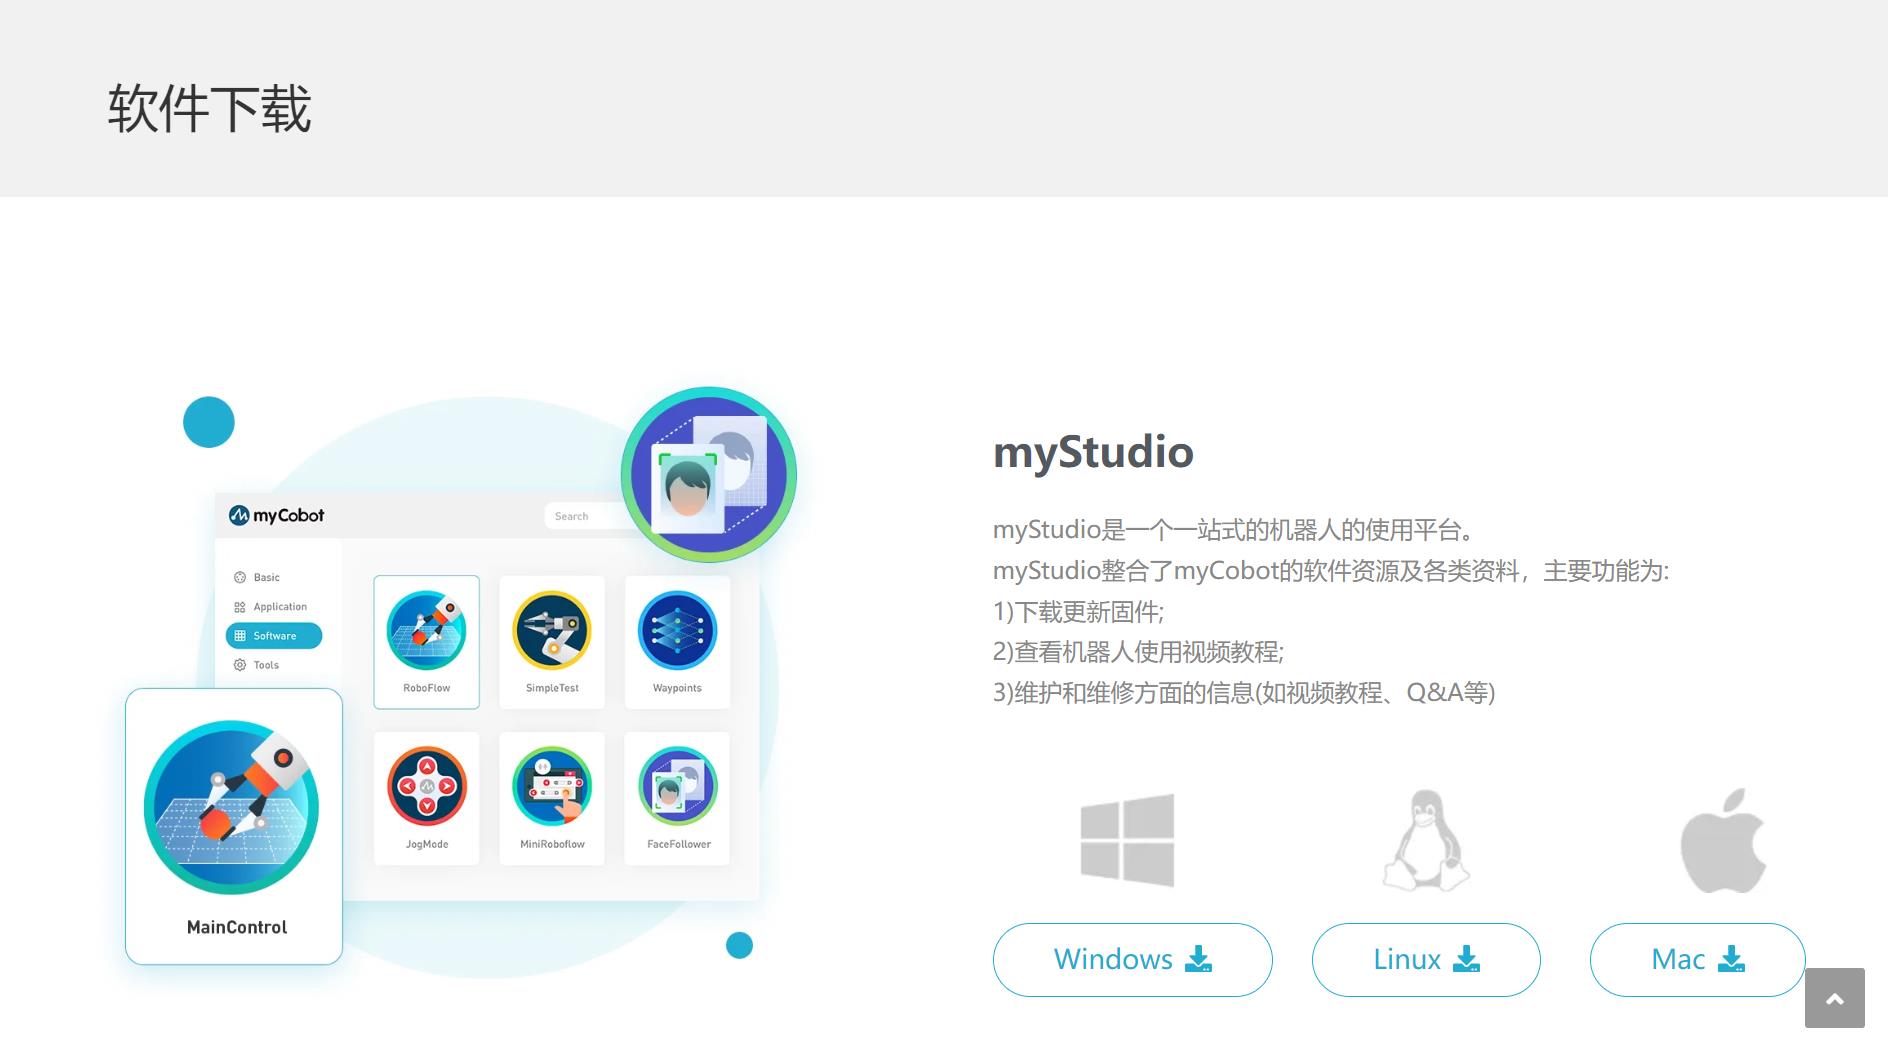The width and height of the screenshot is (1888, 1051).
Task: Click the myCobot logo
Action: click(x=277, y=515)
